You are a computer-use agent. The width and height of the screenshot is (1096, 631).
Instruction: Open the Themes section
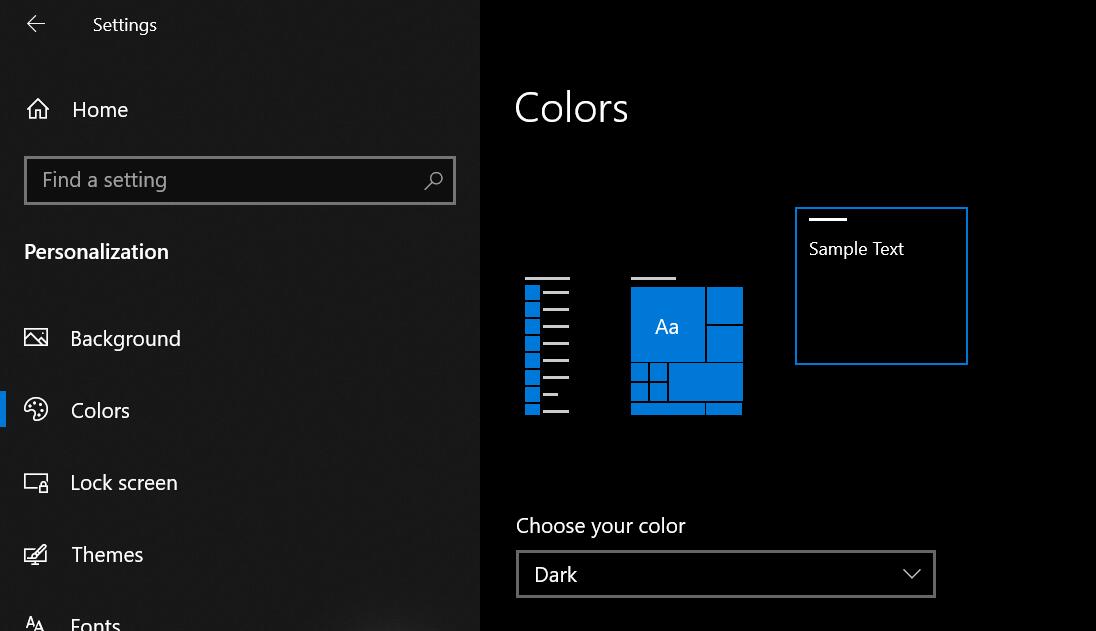107,555
